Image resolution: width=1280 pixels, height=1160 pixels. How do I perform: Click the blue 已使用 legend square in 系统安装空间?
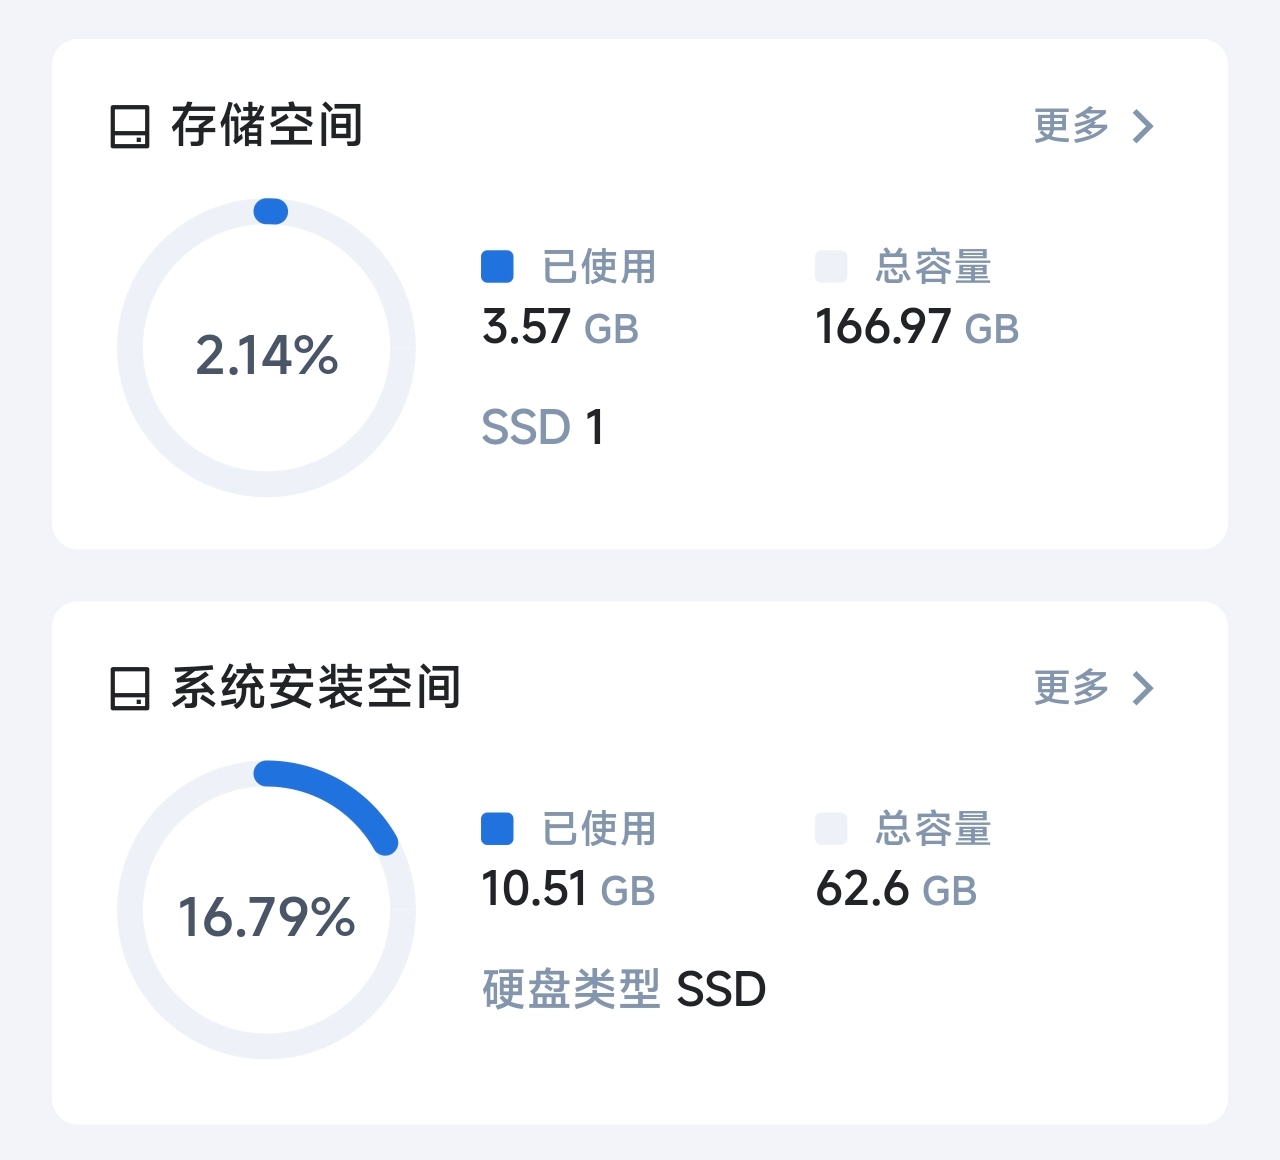click(x=497, y=829)
